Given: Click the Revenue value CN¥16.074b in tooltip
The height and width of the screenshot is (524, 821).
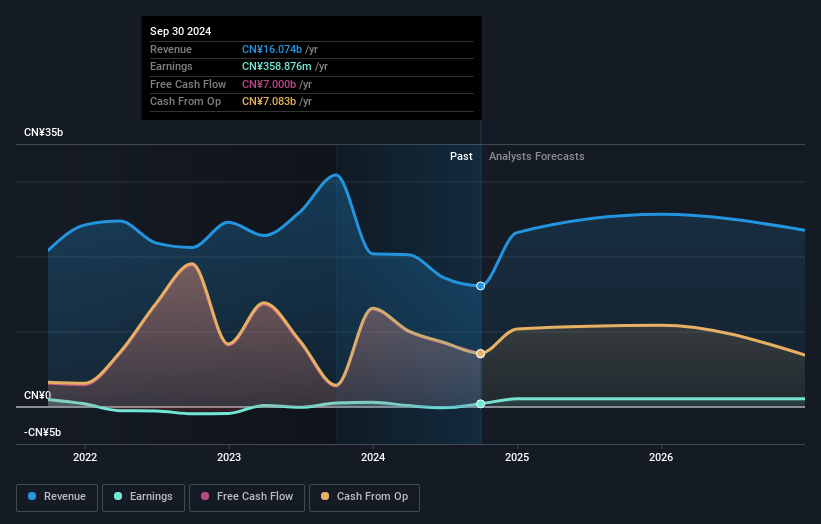Looking at the screenshot, I should pos(272,49).
